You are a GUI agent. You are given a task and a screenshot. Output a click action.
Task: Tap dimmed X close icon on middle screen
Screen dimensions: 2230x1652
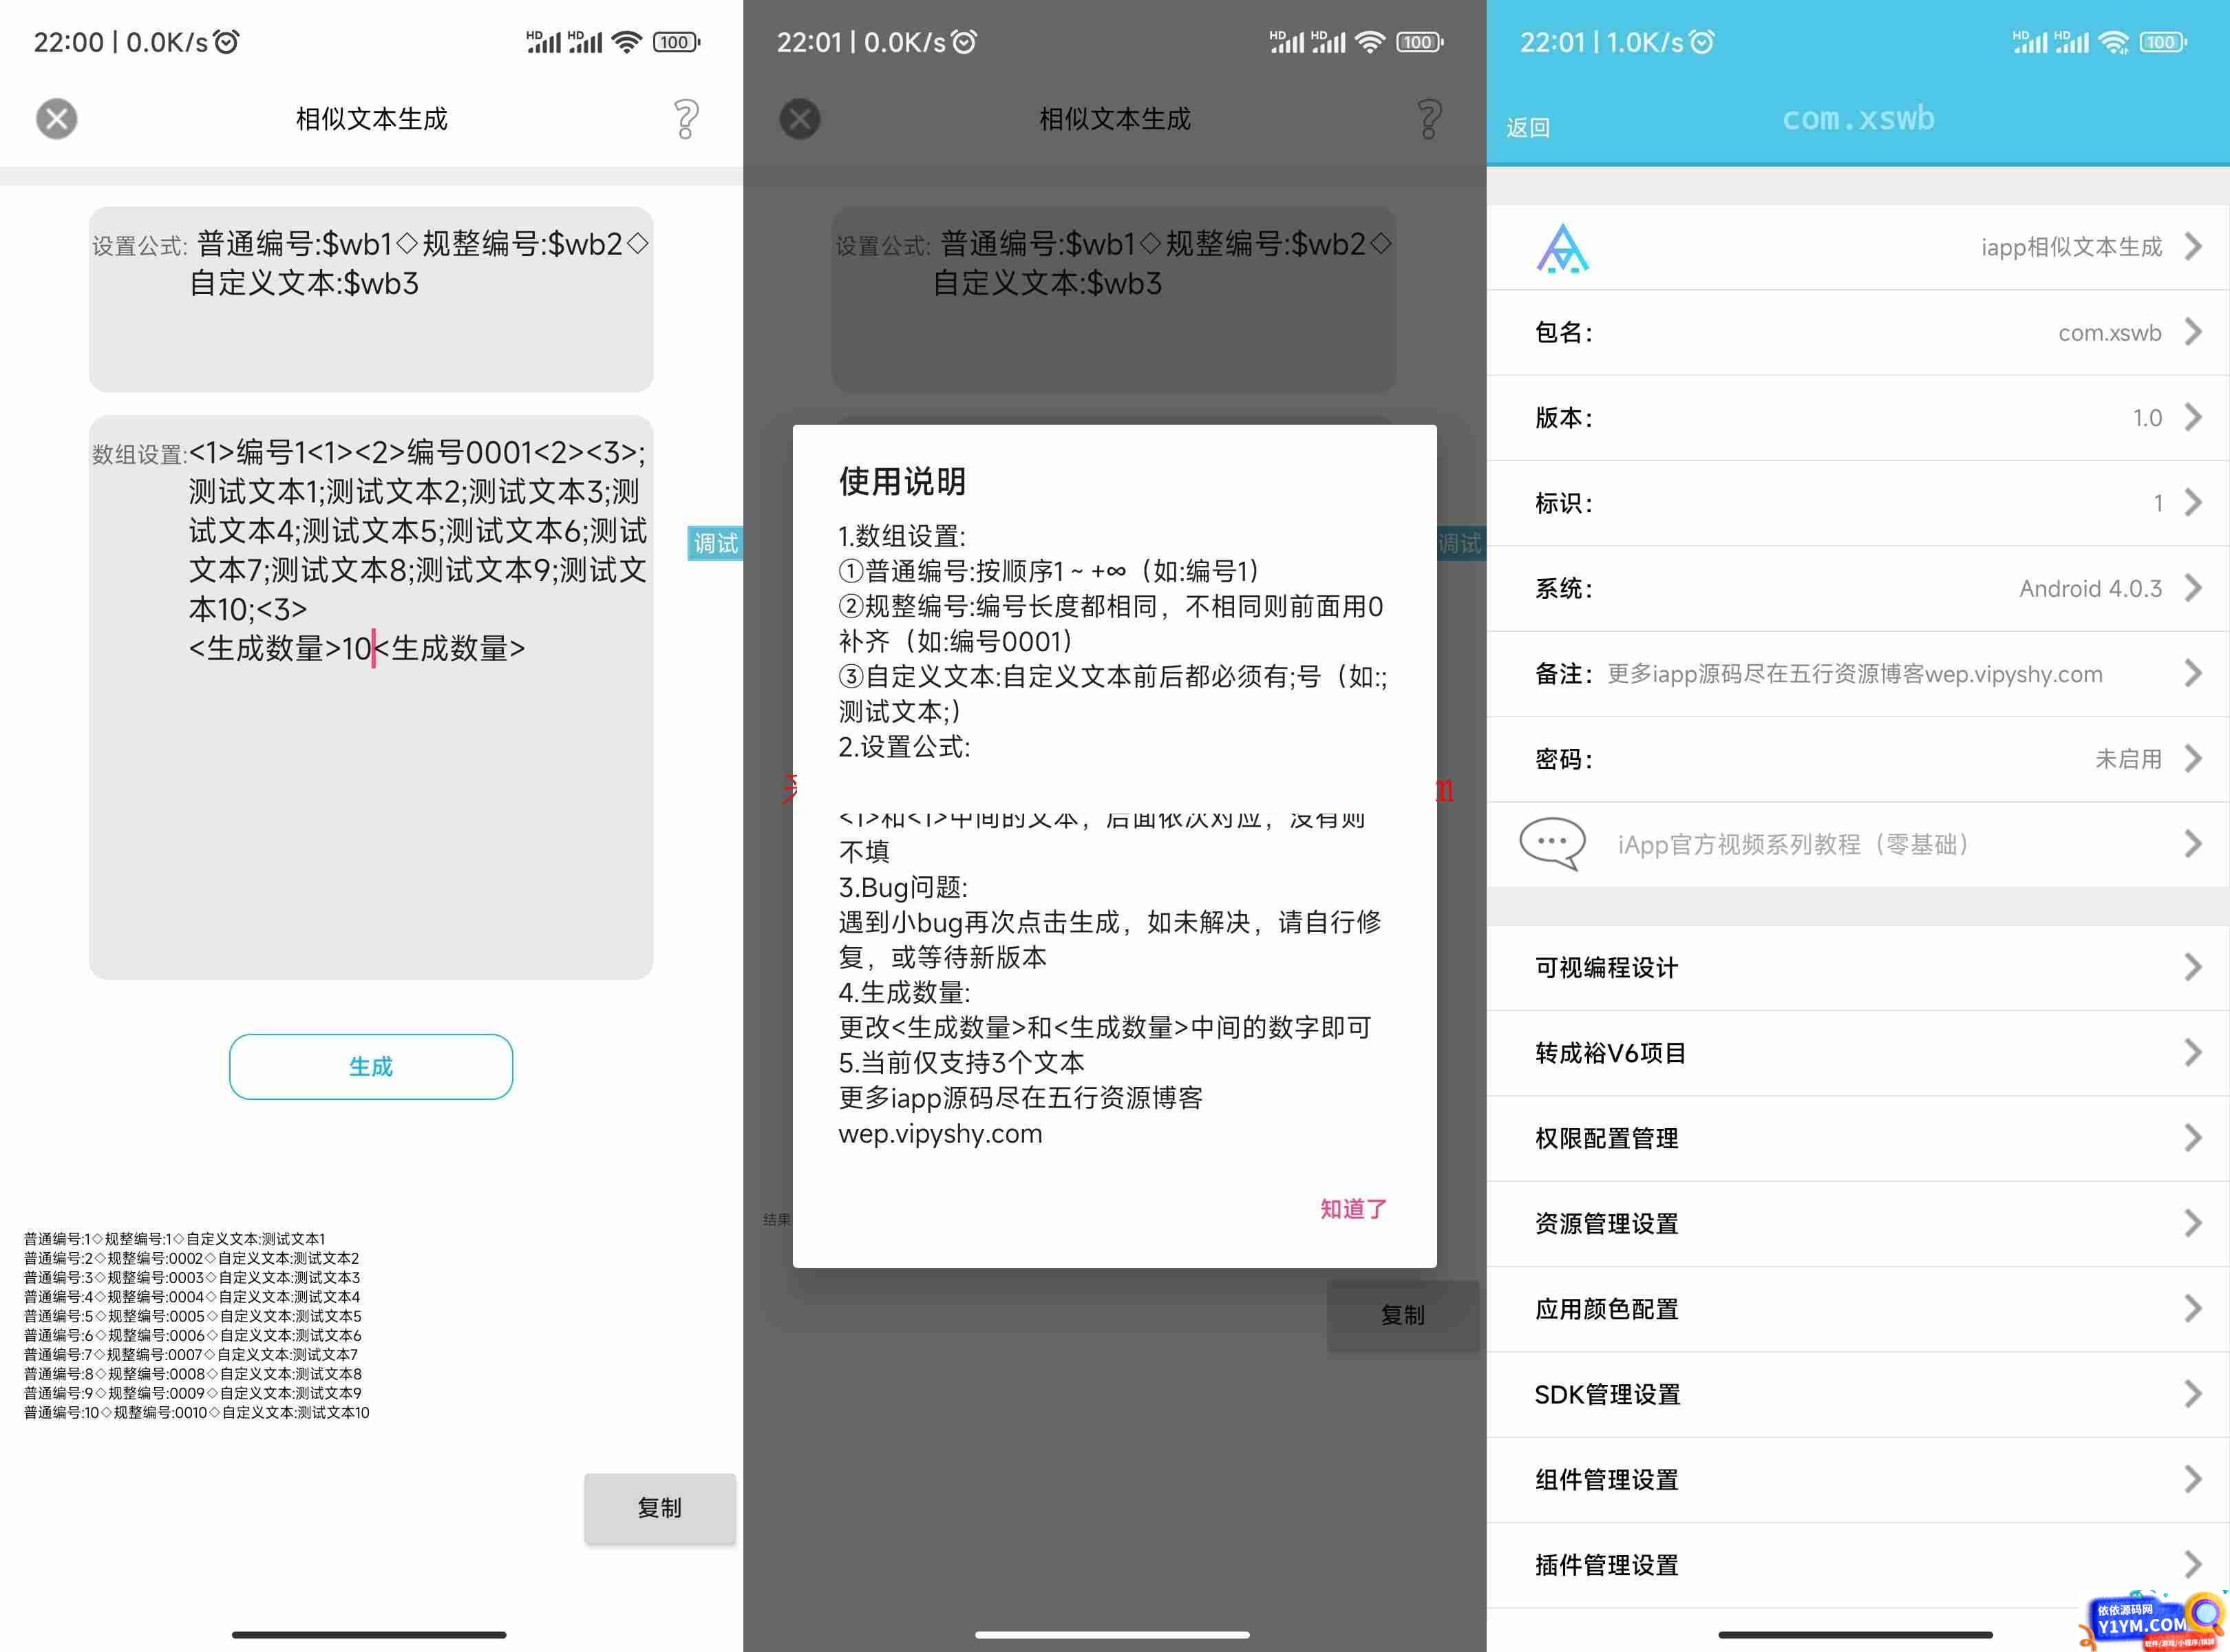tap(800, 119)
